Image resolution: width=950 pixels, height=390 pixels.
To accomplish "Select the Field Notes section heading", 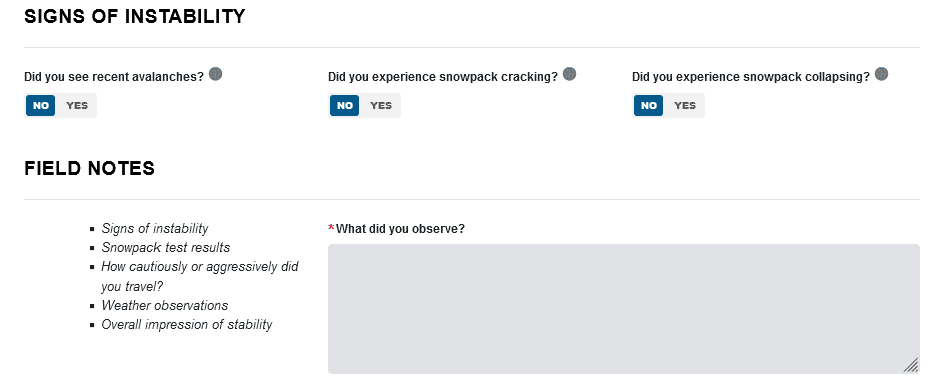I will 90,168.
